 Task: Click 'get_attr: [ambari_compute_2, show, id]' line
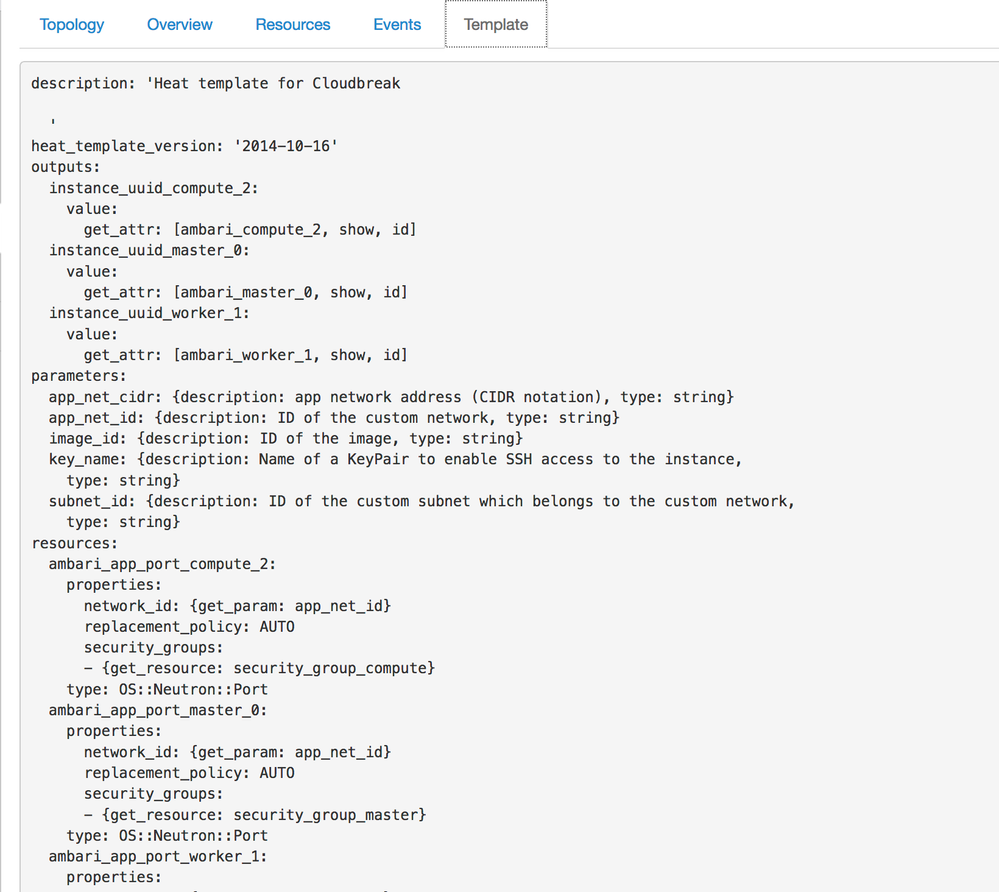point(250,229)
